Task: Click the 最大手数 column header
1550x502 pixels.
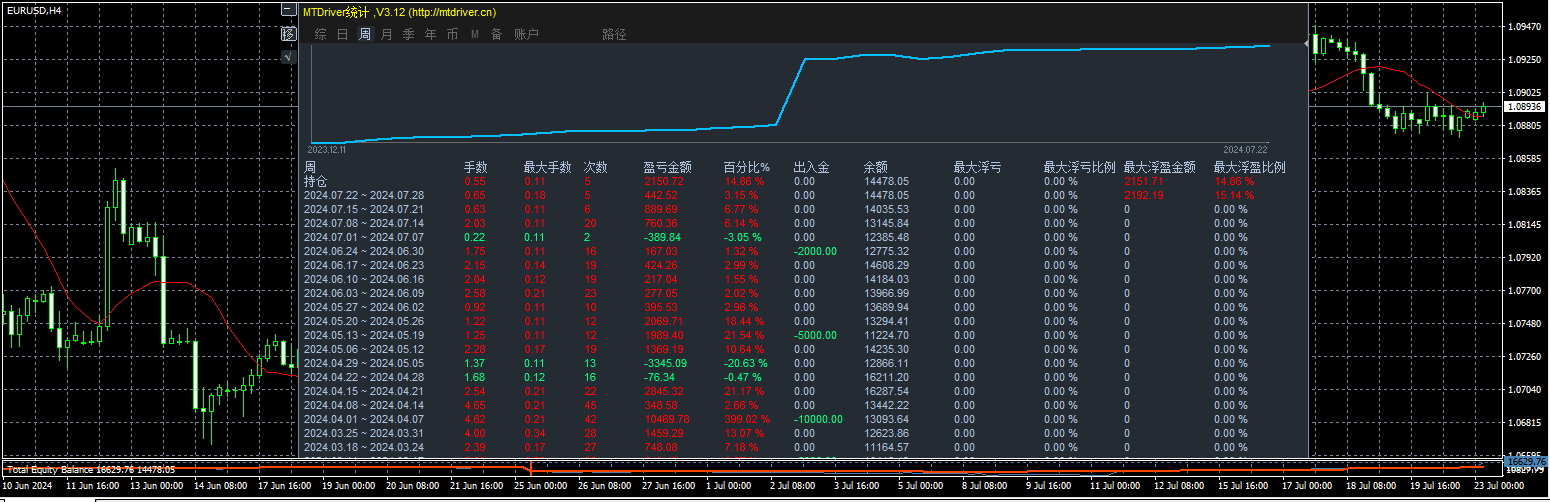Action: pyautogui.click(x=547, y=167)
